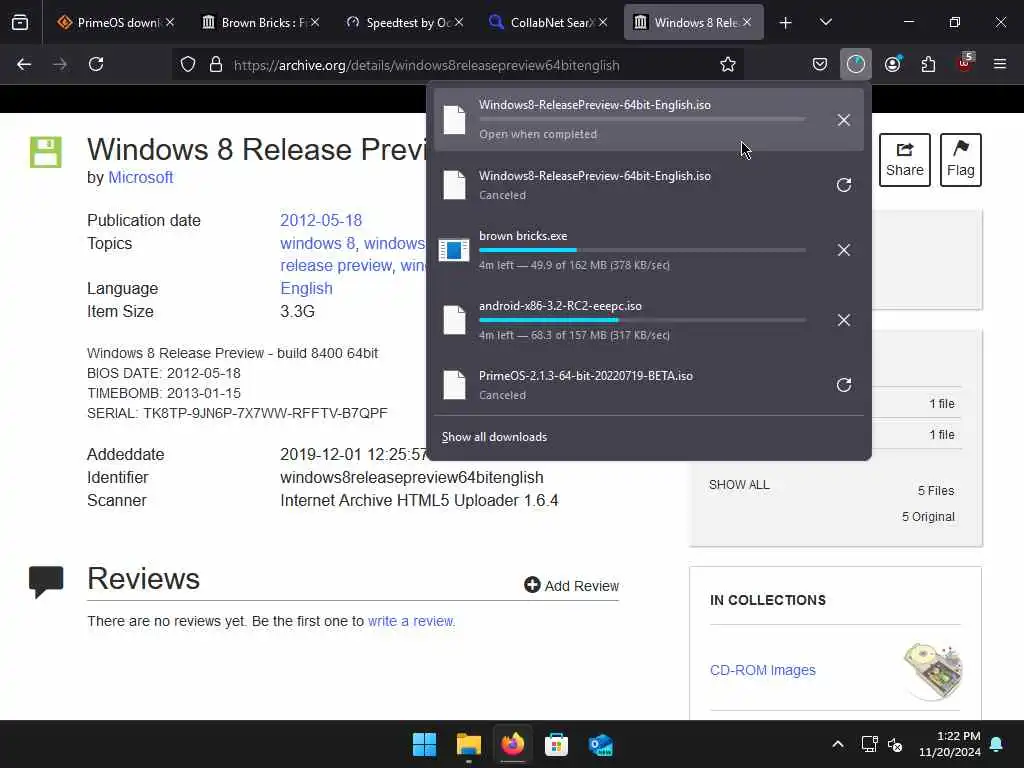
Task: Close the Speedtest tab
Action: click(459, 22)
